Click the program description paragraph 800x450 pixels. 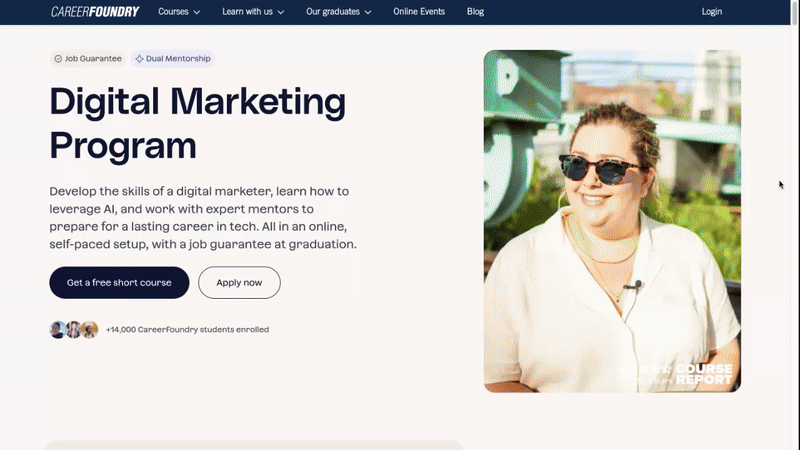pyautogui.click(x=203, y=217)
